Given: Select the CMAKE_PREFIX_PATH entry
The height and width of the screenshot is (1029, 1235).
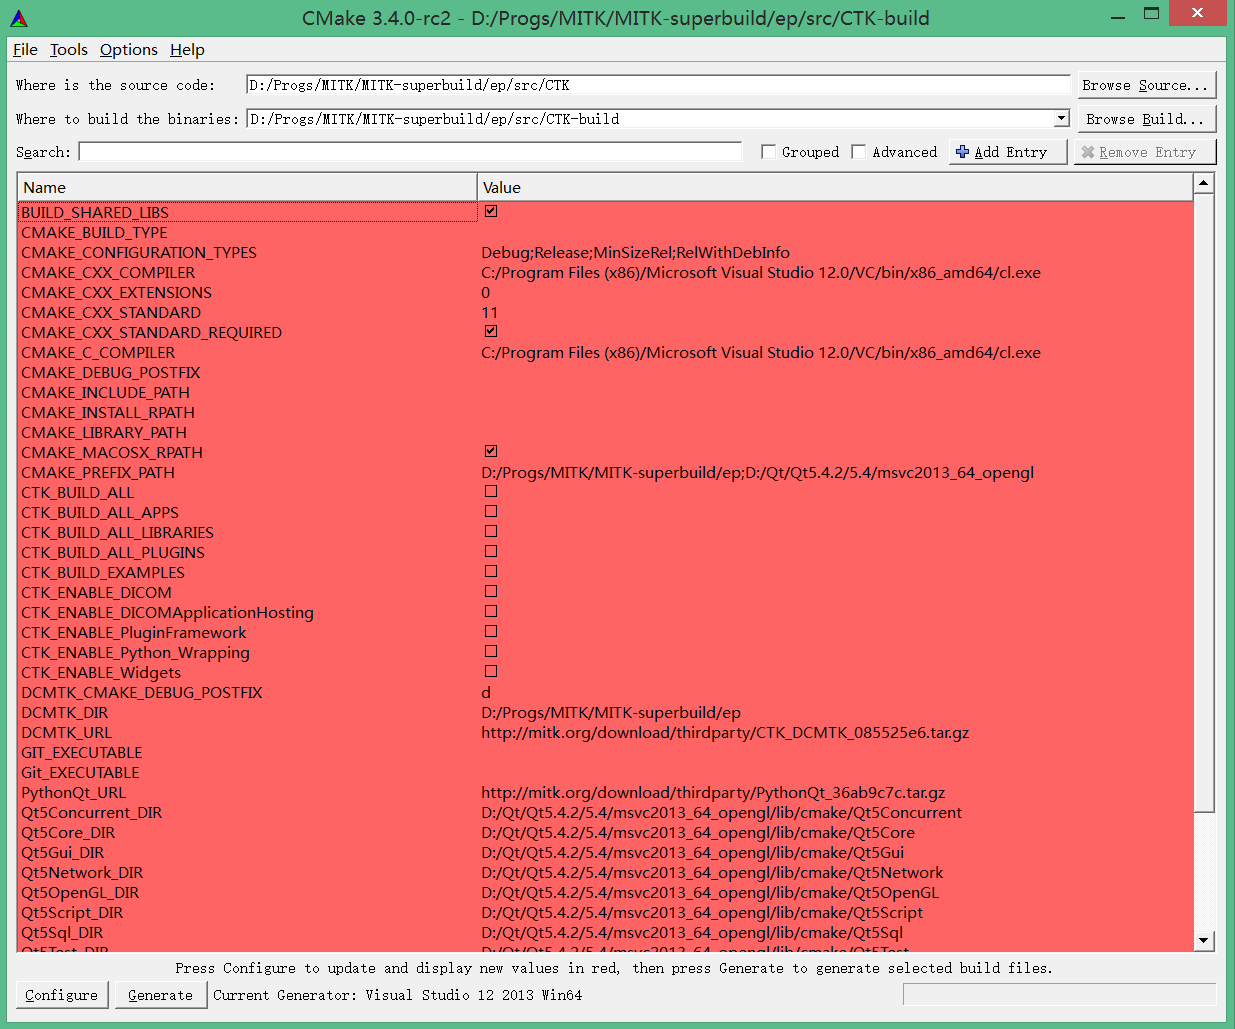Looking at the screenshot, I should (98, 472).
